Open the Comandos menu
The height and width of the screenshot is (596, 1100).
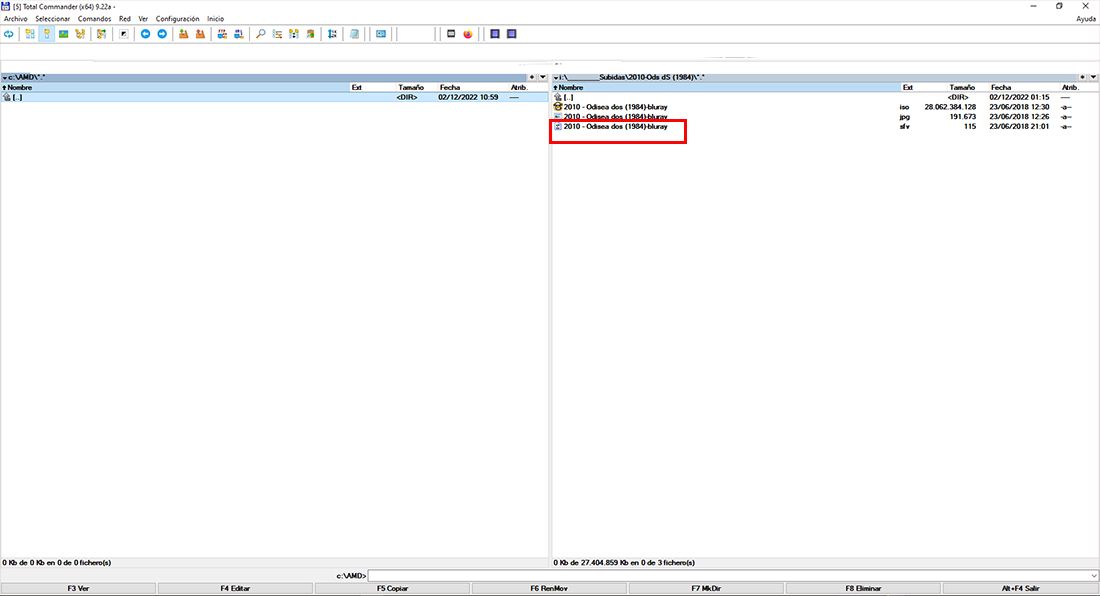94,19
